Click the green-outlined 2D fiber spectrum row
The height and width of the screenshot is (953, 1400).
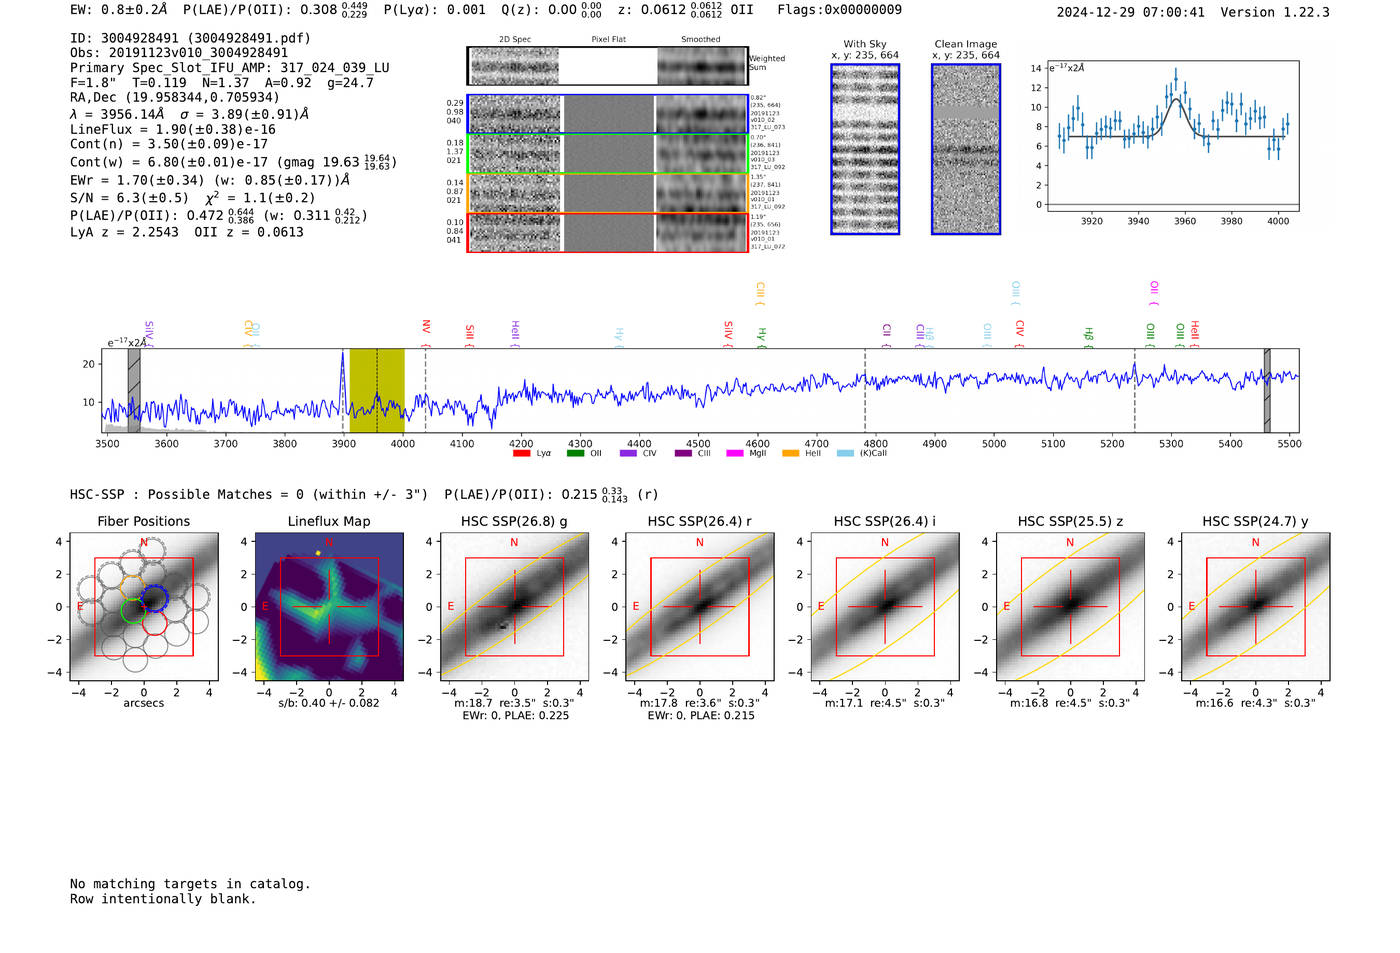(x=608, y=154)
